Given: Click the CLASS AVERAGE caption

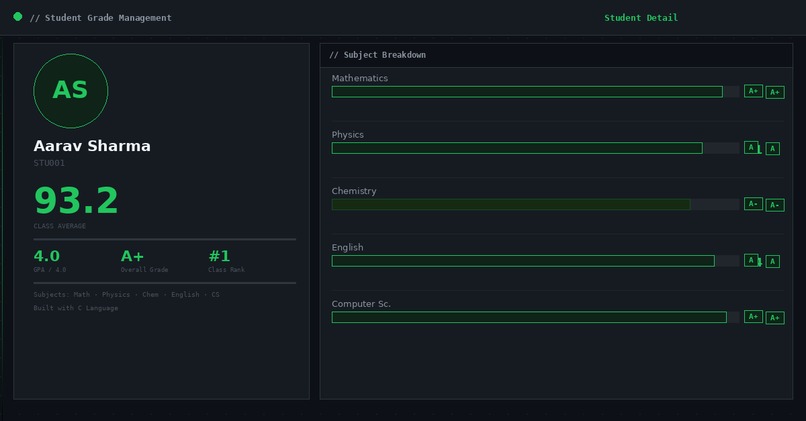Looking at the screenshot, I should (60, 226).
